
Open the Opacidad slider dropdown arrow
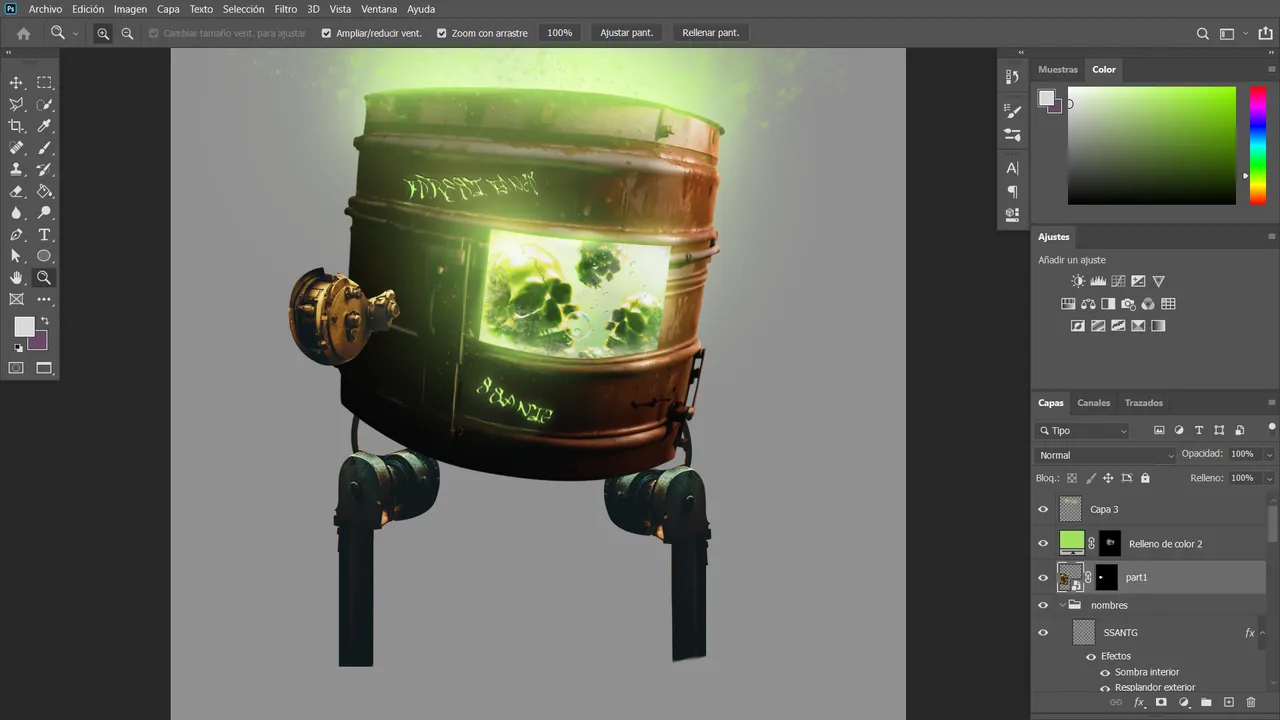(1269, 455)
